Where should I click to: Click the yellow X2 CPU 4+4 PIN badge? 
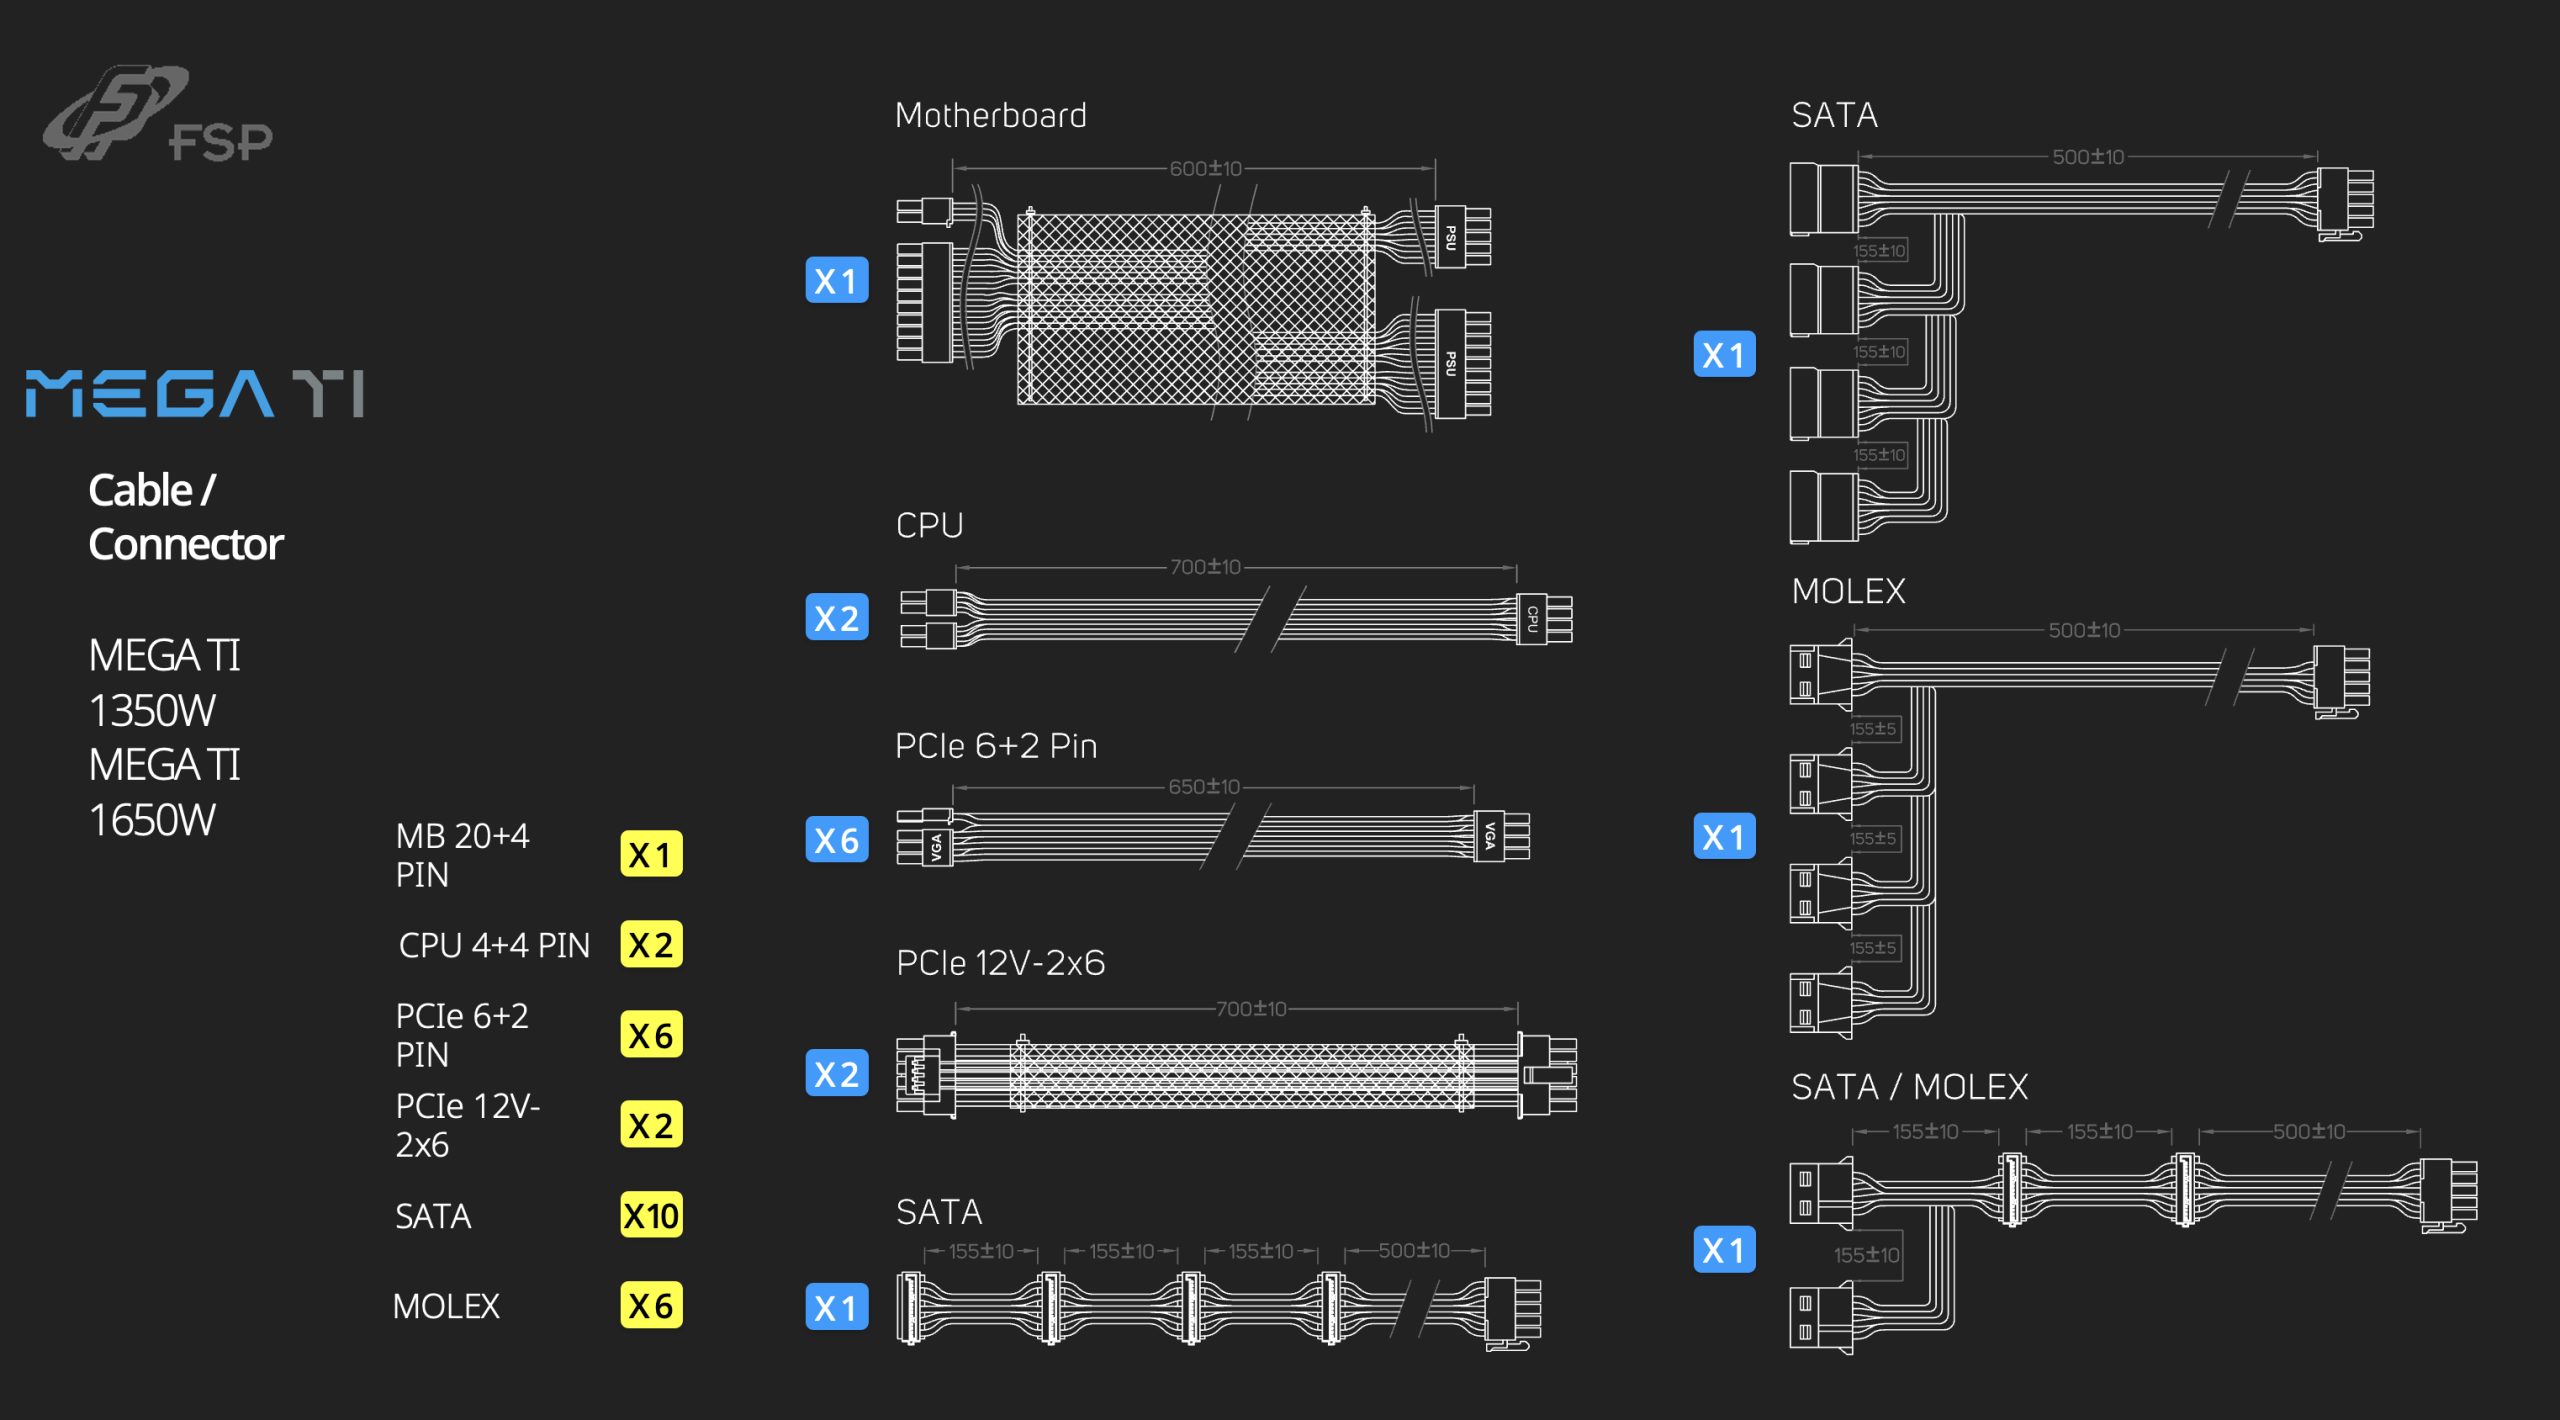651,944
